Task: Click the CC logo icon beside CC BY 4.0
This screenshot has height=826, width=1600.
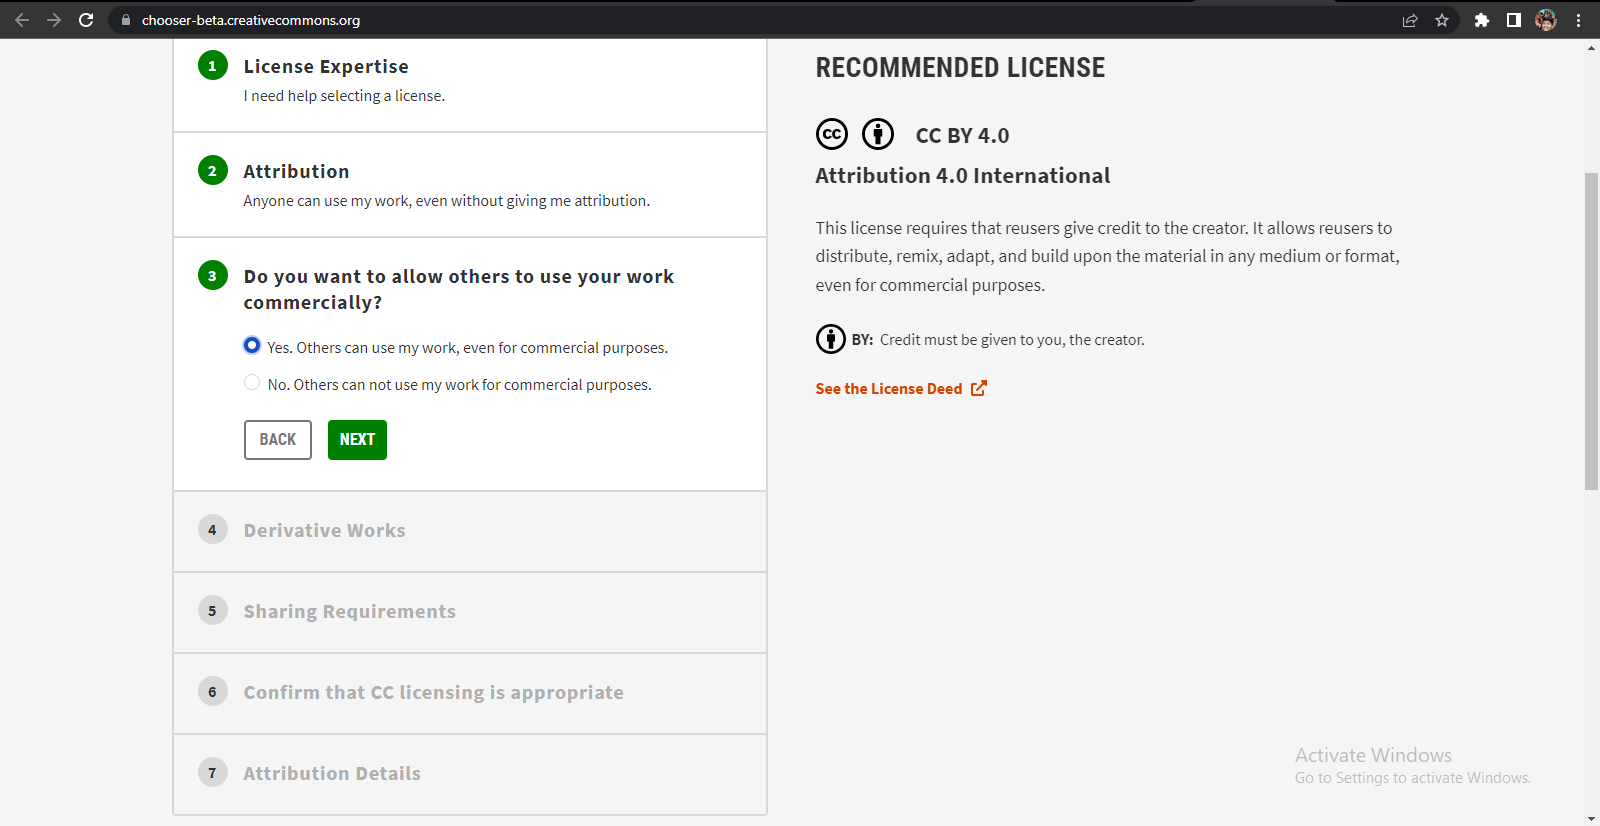Action: click(832, 134)
